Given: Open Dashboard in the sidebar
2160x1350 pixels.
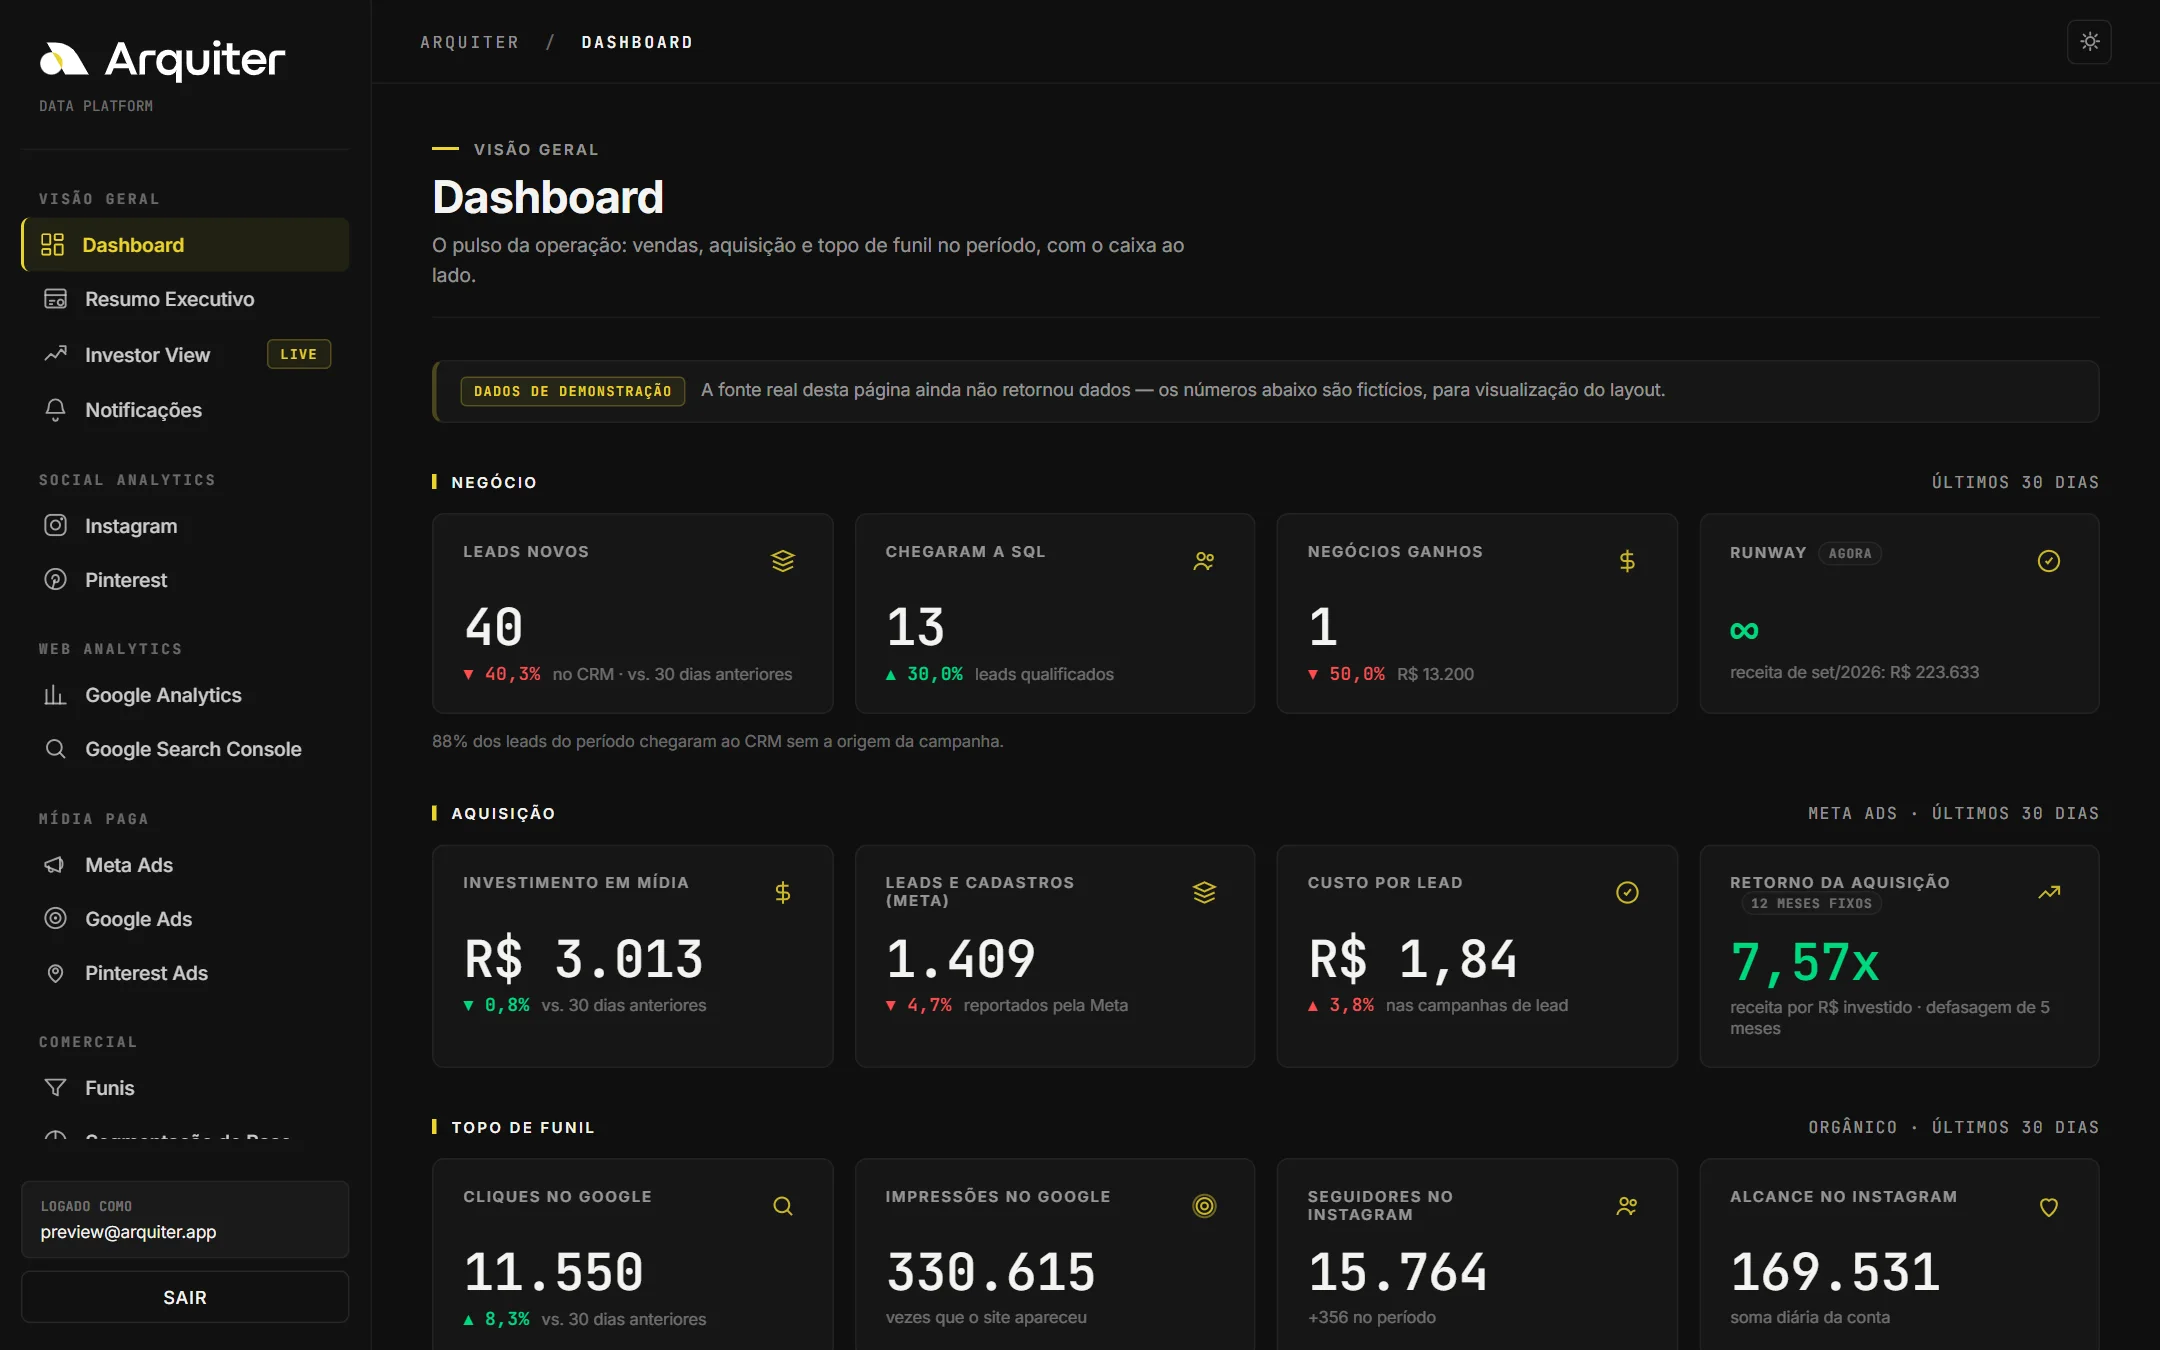Looking at the screenshot, I should tap(185, 245).
